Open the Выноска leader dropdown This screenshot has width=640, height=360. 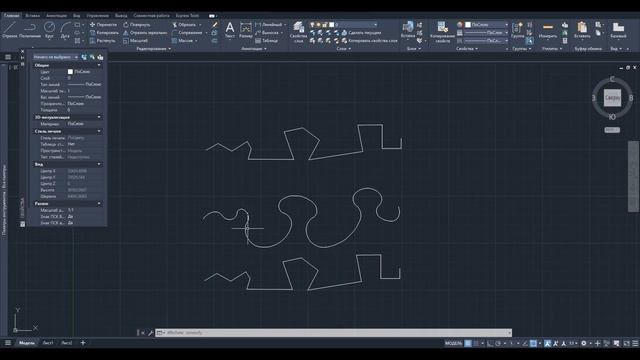pos(282,33)
